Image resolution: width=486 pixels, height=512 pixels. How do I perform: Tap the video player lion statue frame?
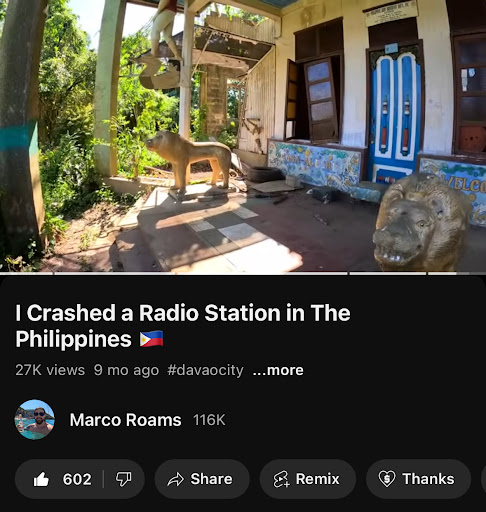[243, 135]
